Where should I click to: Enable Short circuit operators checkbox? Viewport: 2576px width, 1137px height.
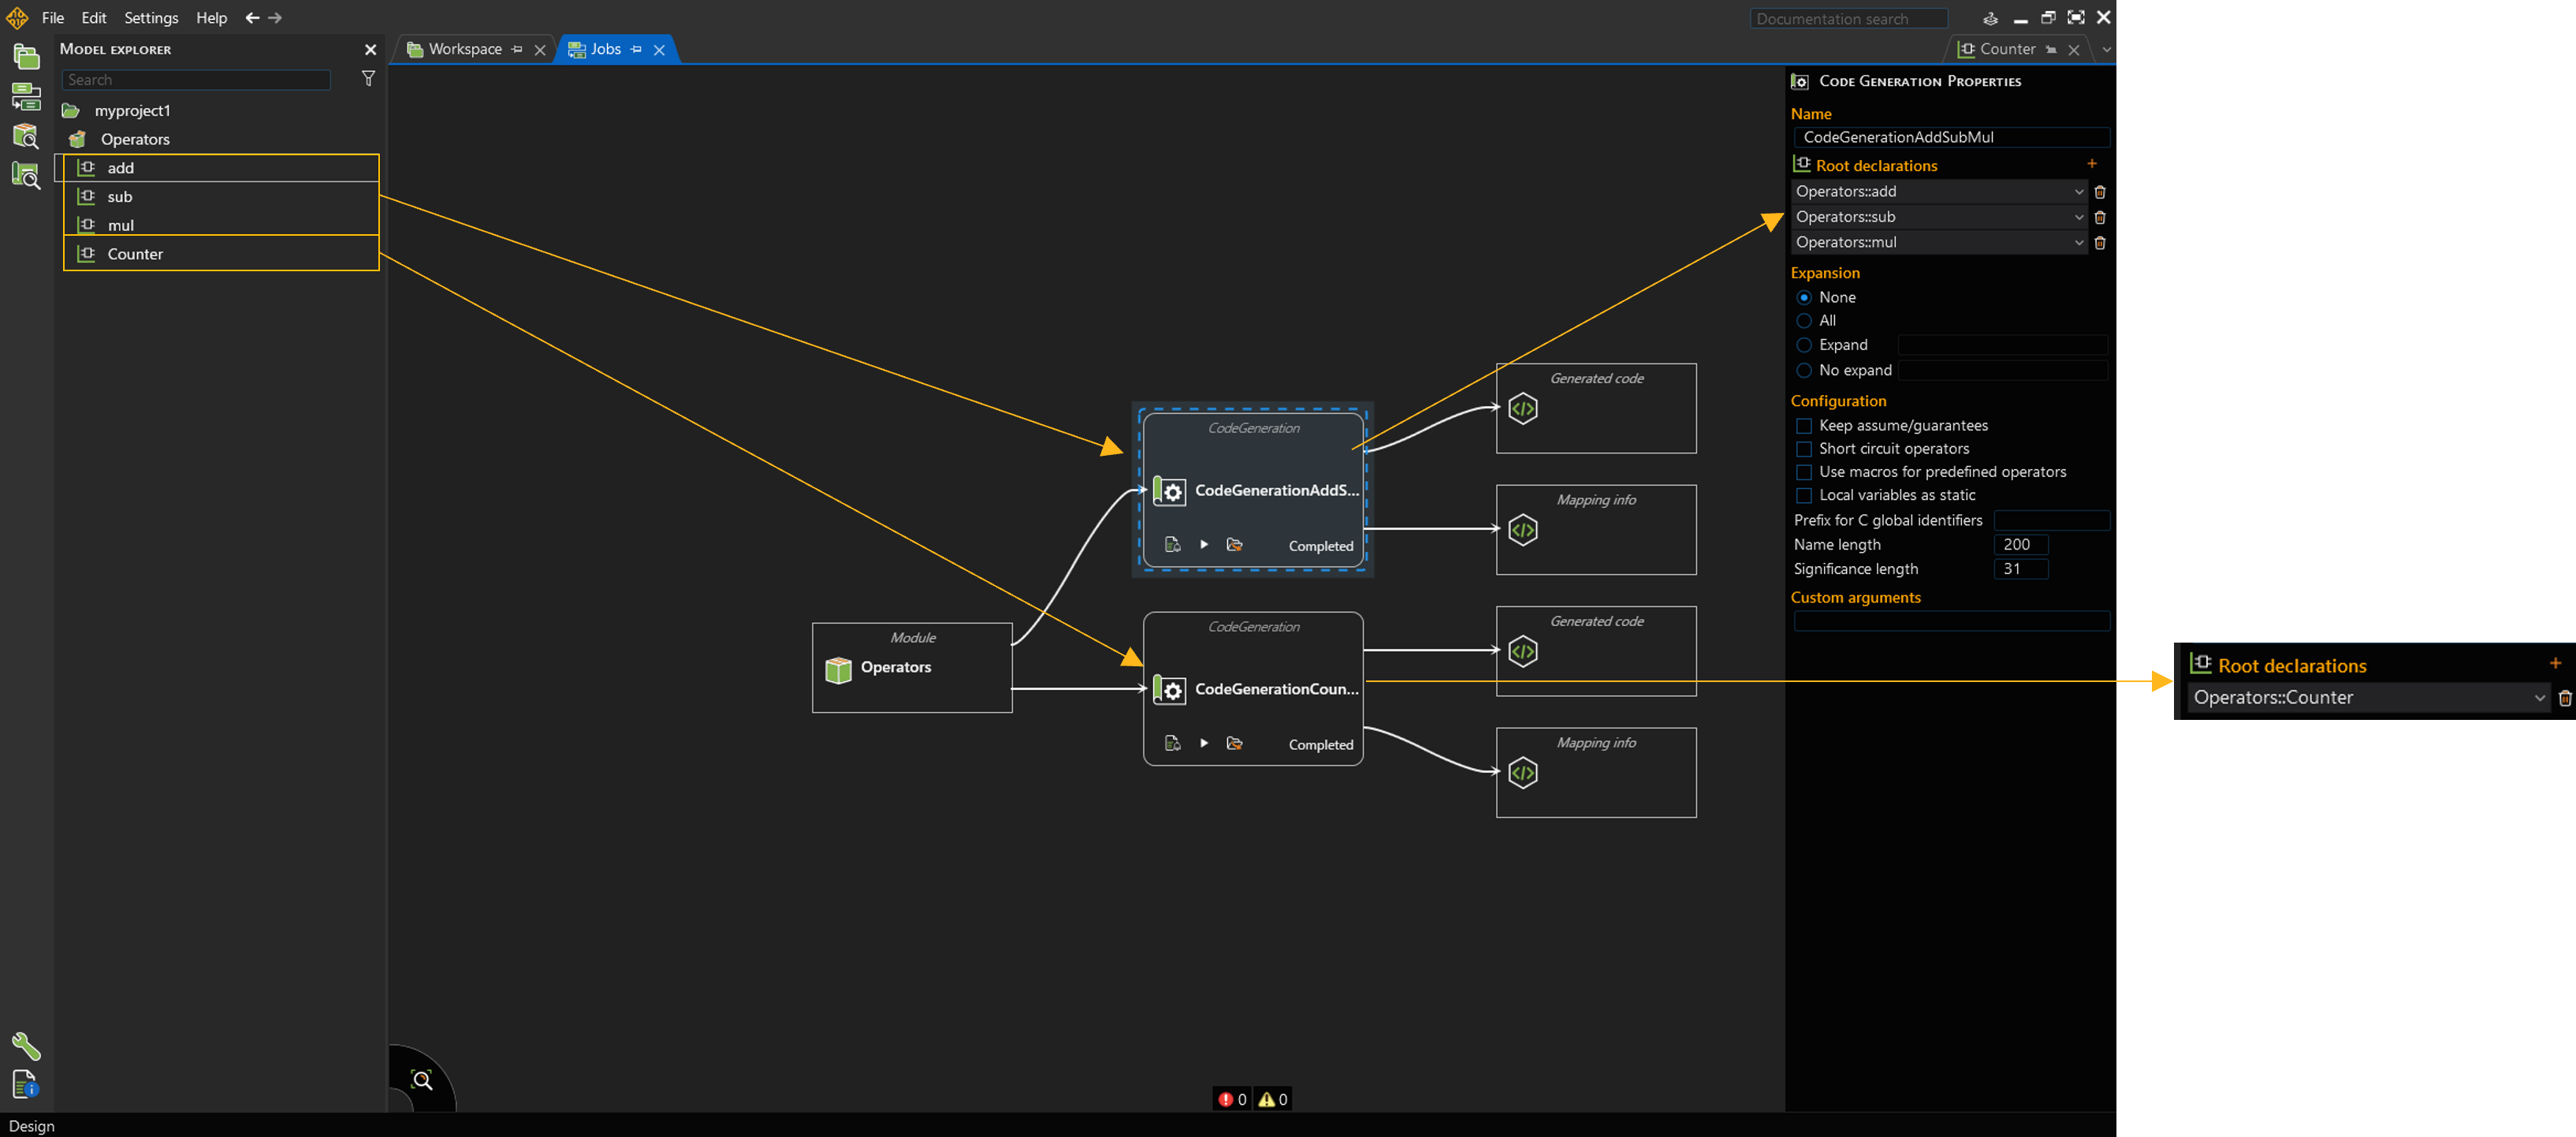(x=1804, y=449)
